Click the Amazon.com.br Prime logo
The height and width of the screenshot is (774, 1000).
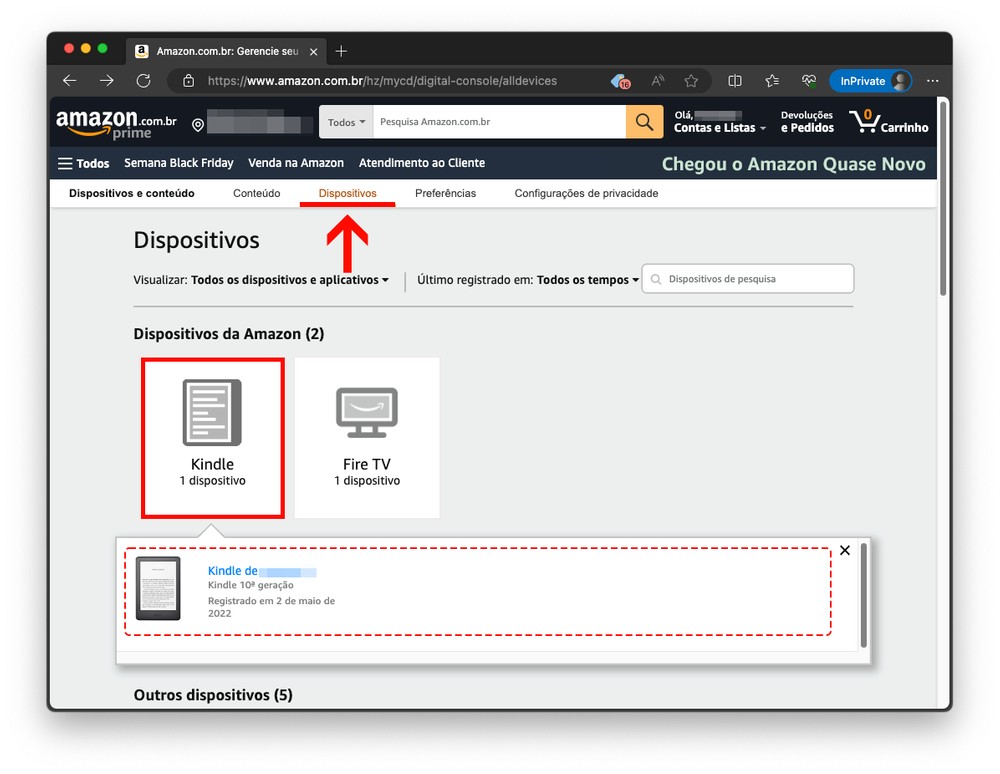coord(116,123)
